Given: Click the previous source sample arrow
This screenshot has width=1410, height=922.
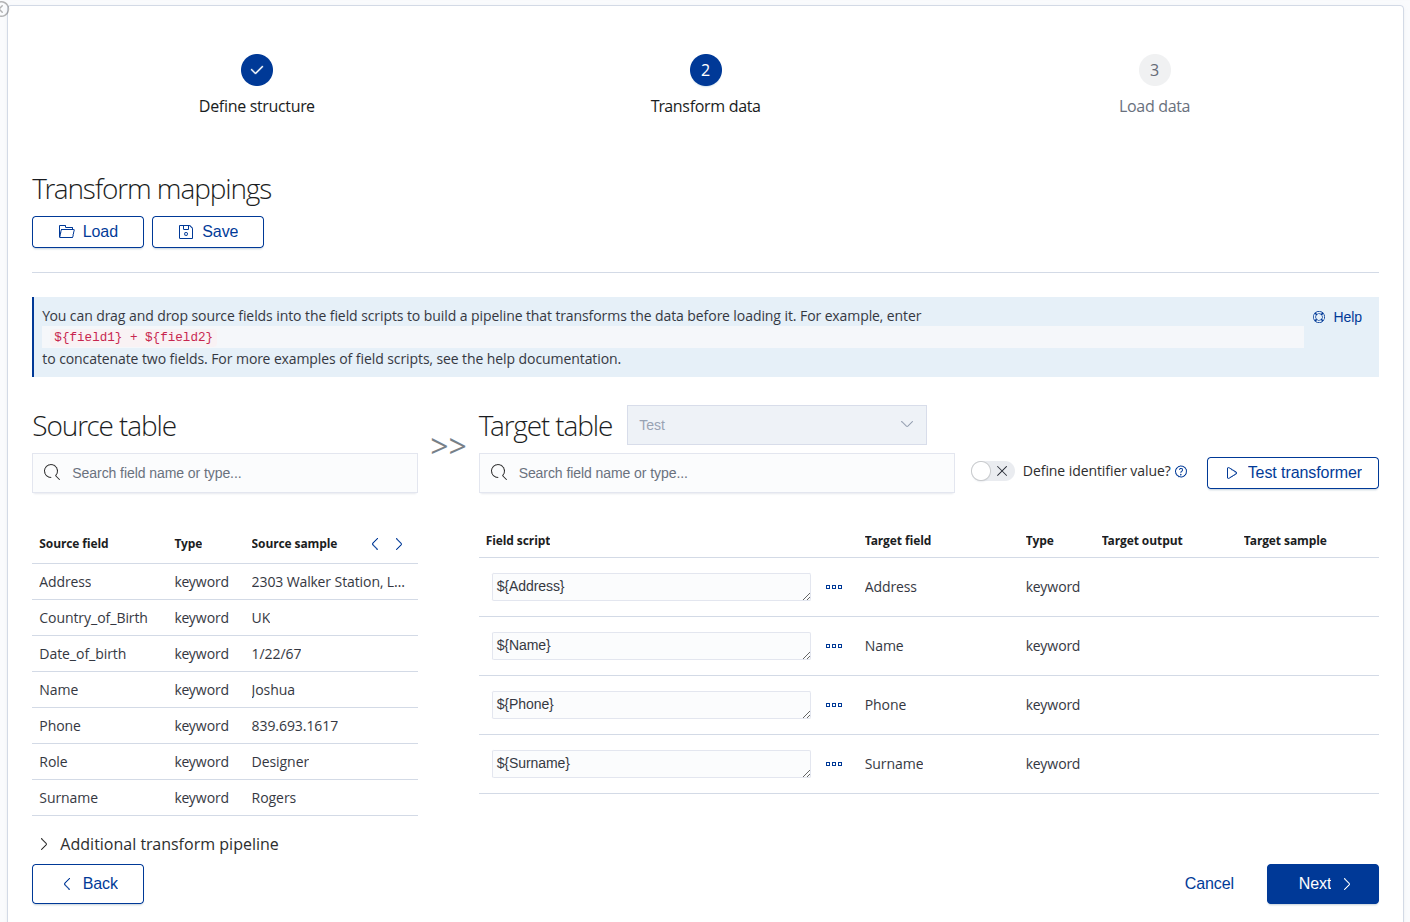Looking at the screenshot, I should coord(375,544).
